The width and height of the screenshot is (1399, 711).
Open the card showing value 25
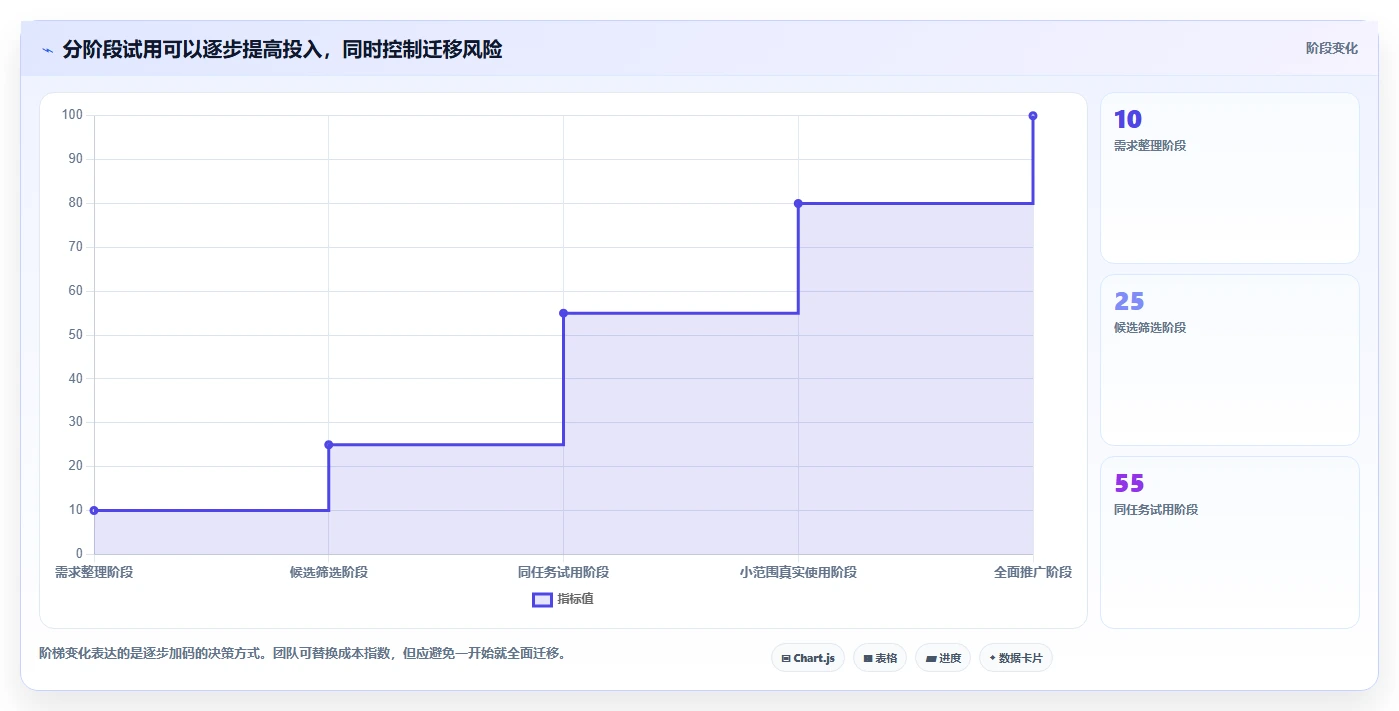point(1230,360)
